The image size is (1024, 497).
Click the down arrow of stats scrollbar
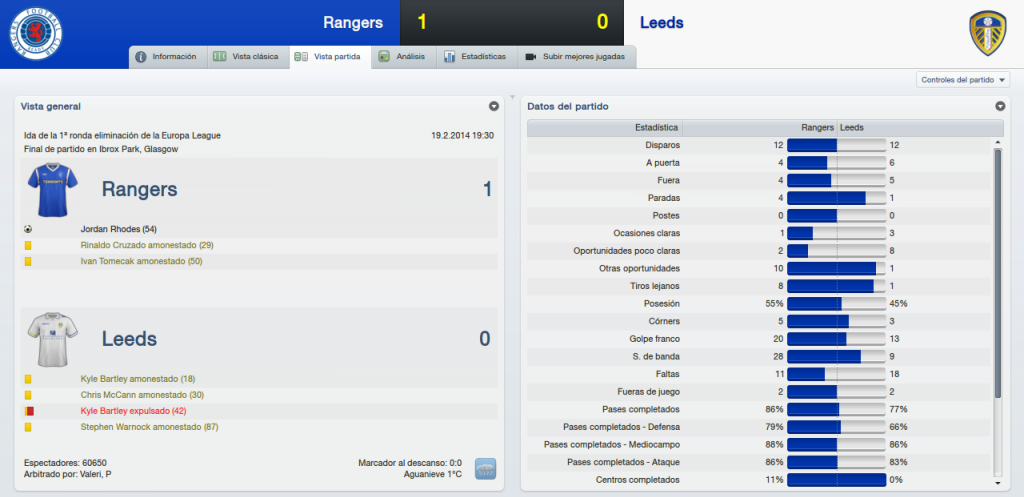(997, 483)
